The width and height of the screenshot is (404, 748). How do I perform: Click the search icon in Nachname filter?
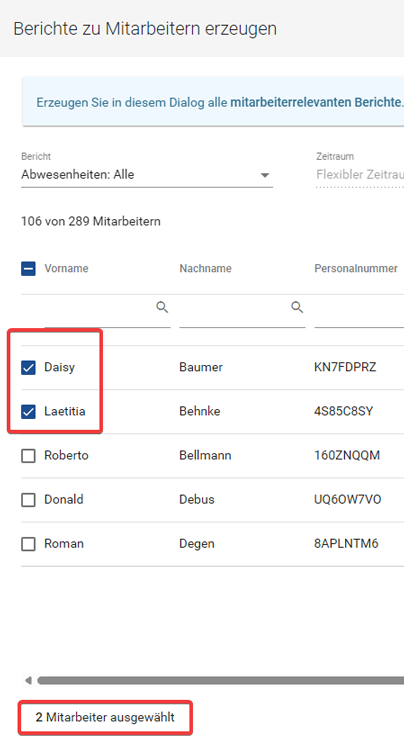[297, 308]
